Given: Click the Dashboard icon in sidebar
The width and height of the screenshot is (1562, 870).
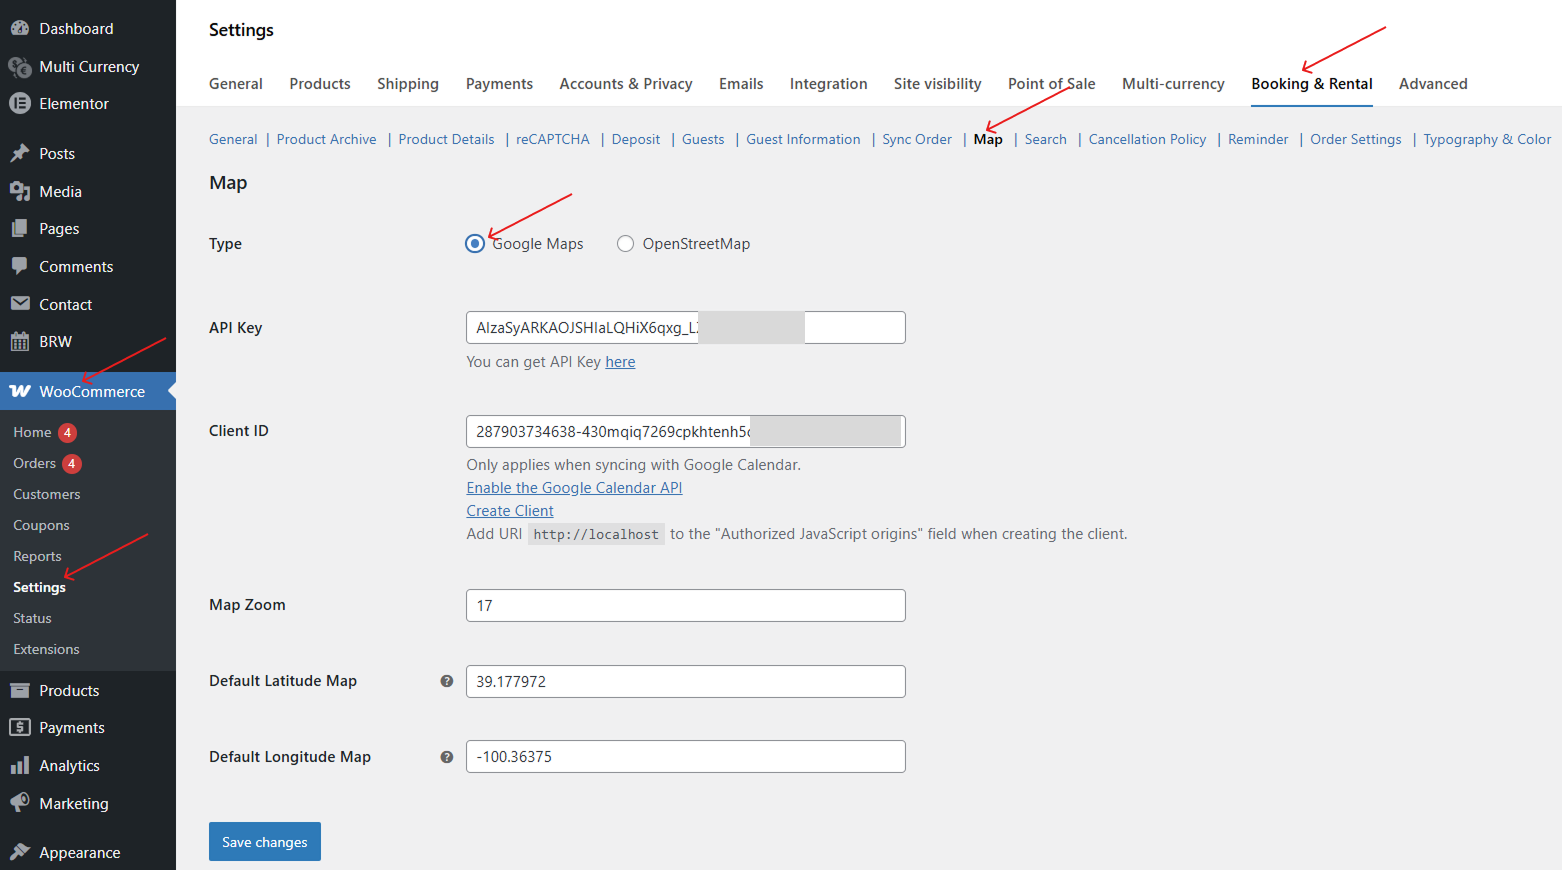Looking at the screenshot, I should [20, 29].
